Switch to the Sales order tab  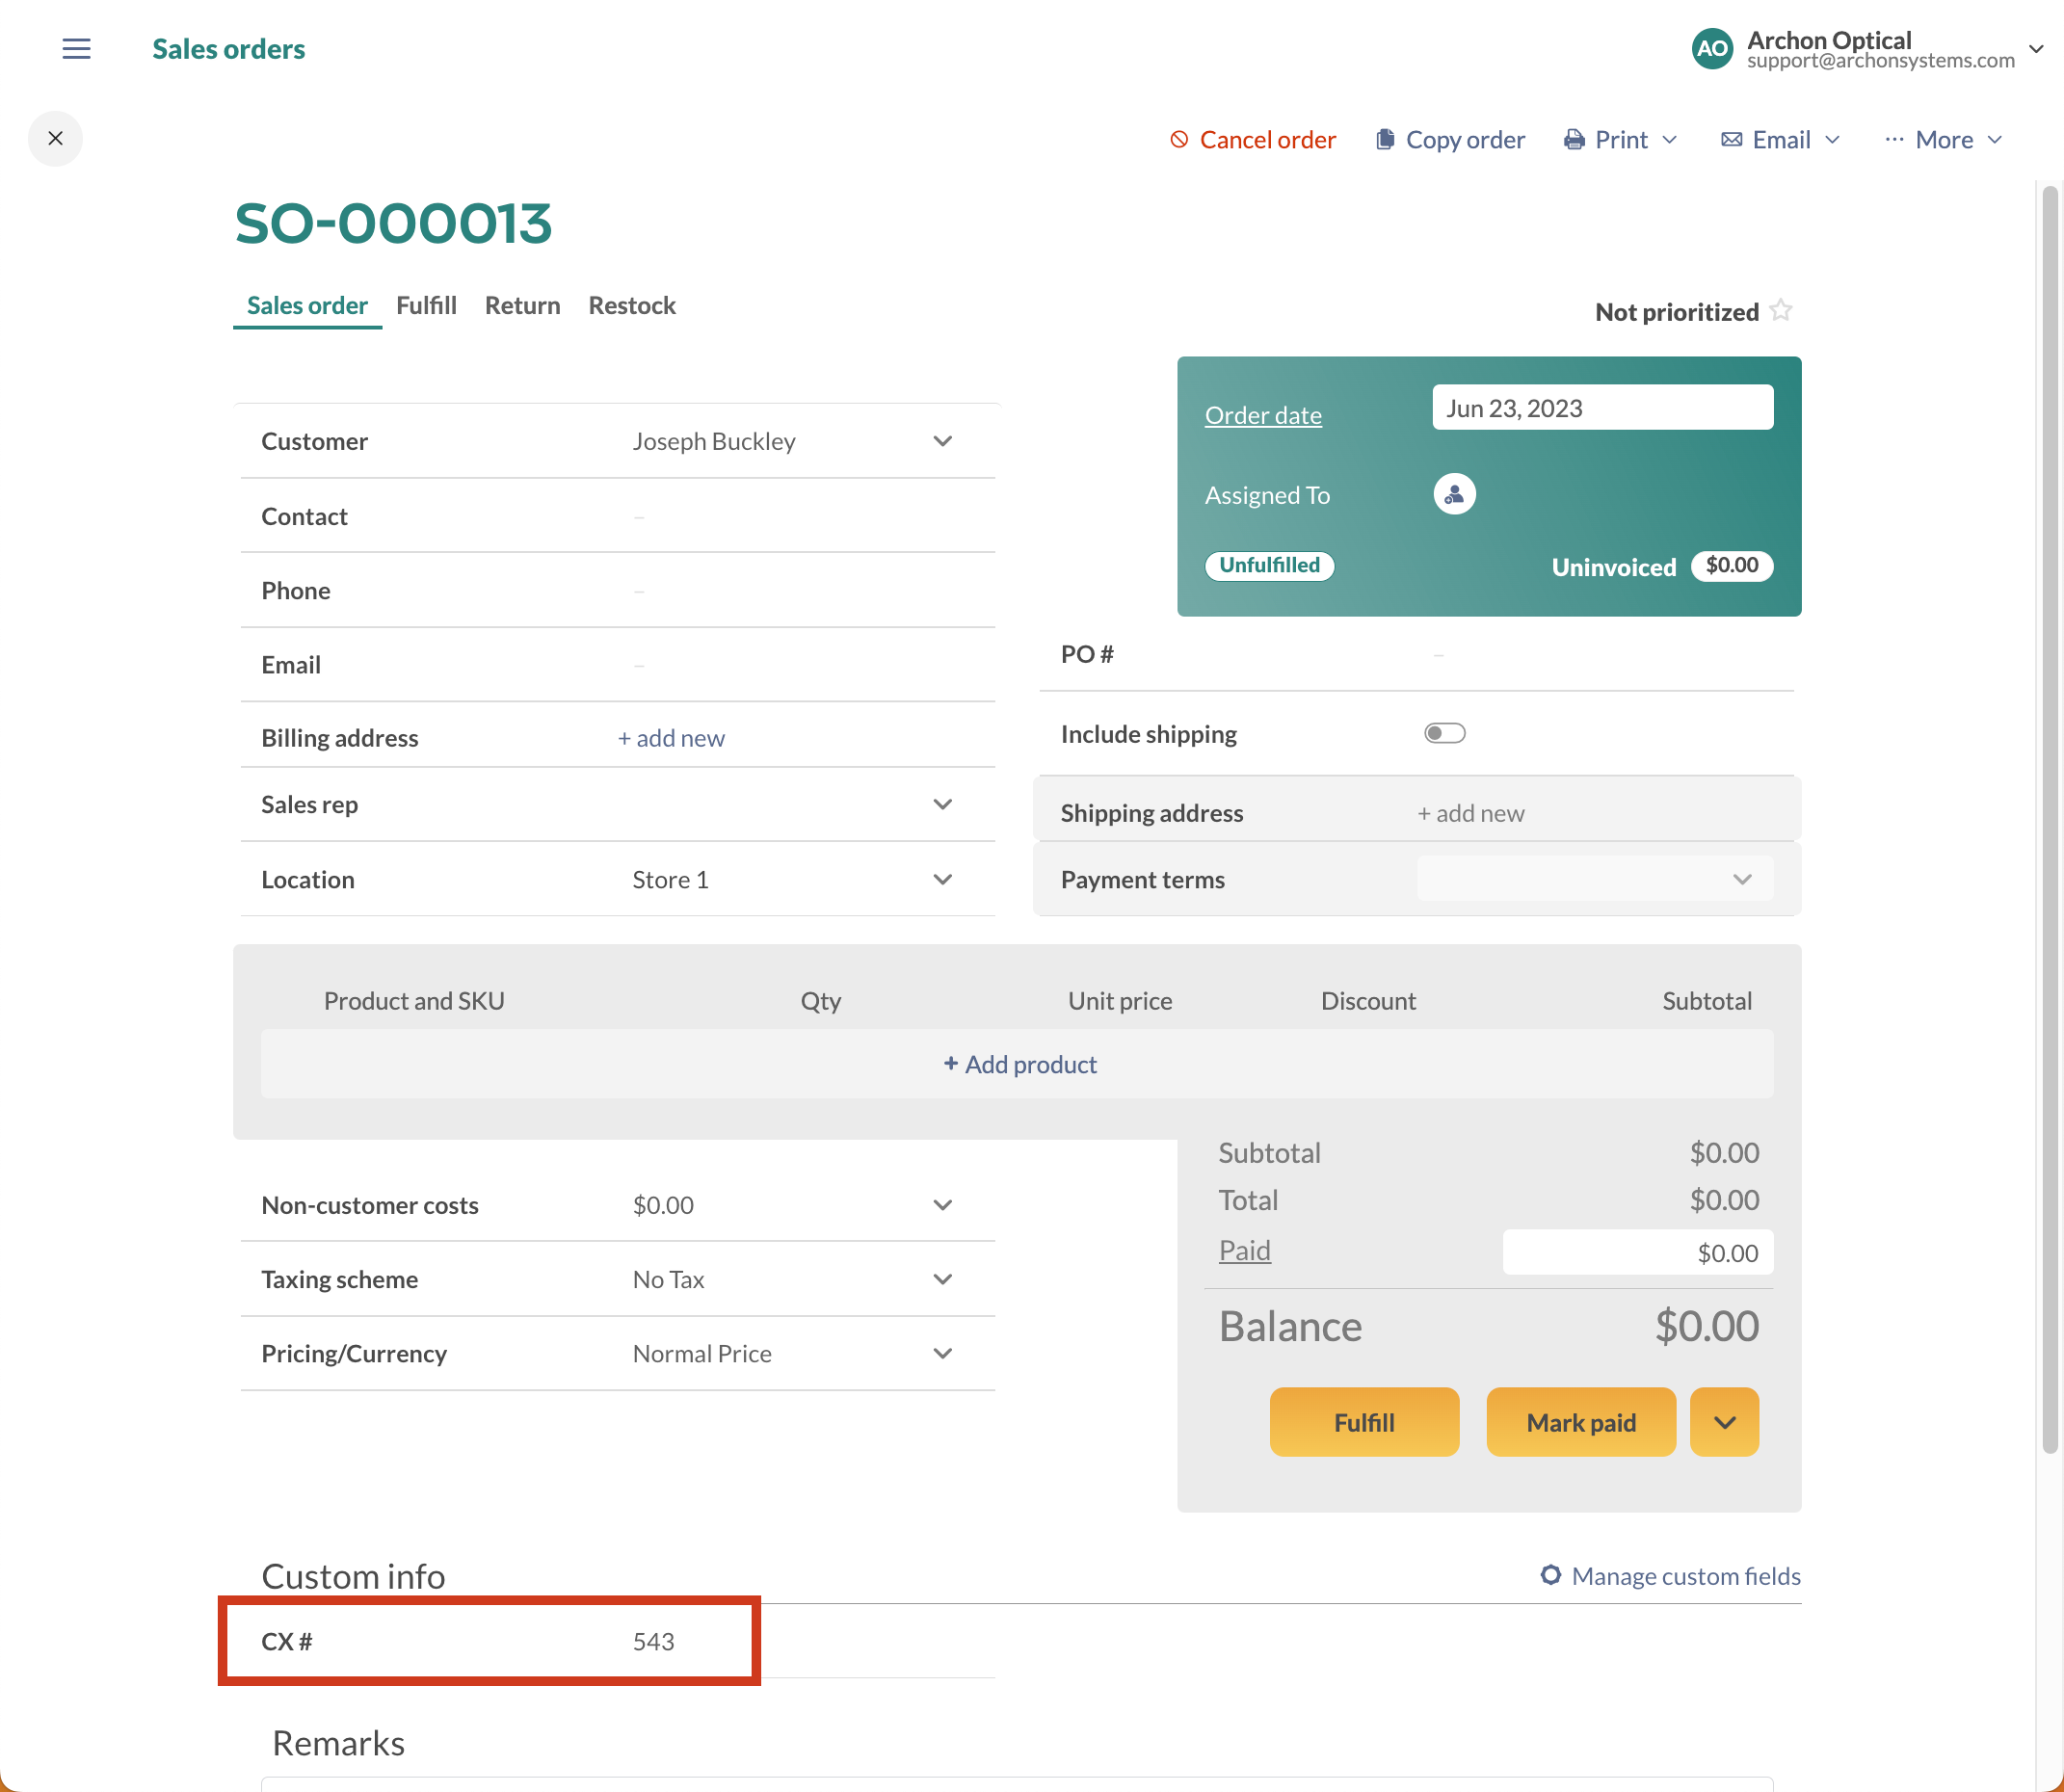(x=307, y=305)
